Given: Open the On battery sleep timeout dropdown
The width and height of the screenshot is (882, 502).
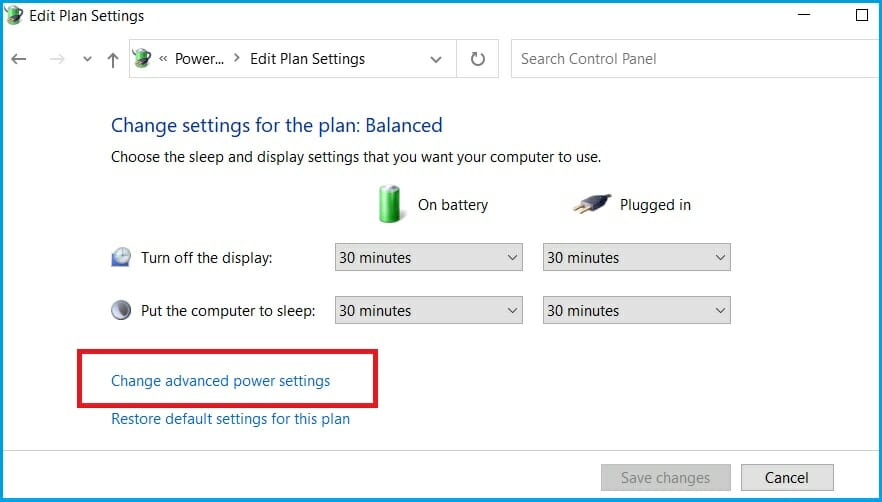Looking at the screenshot, I should point(428,311).
